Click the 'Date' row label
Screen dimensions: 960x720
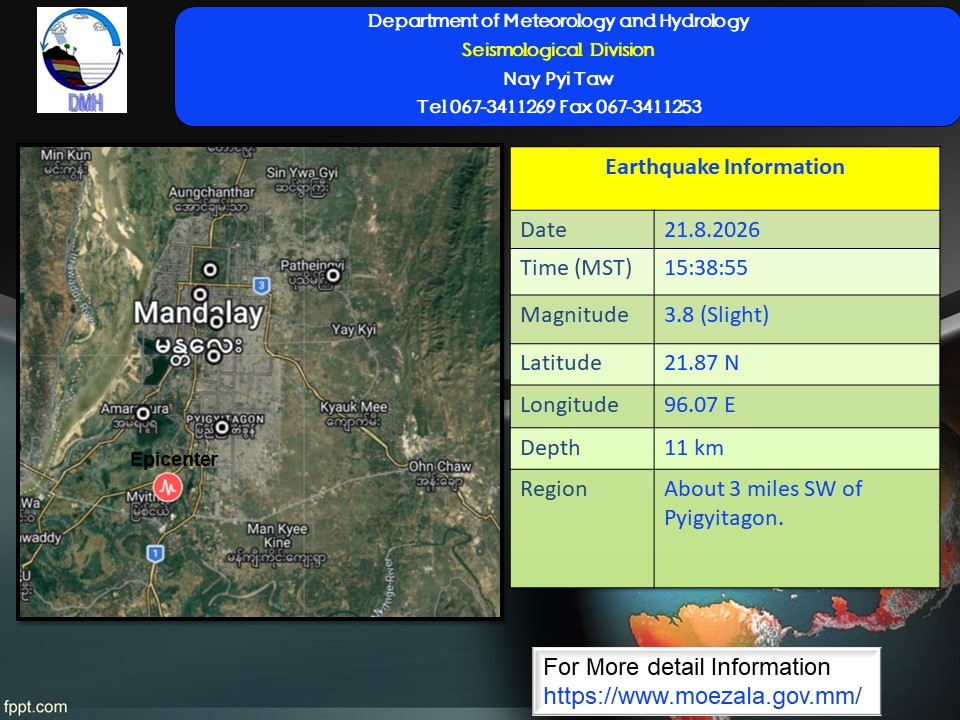tap(544, 230)
